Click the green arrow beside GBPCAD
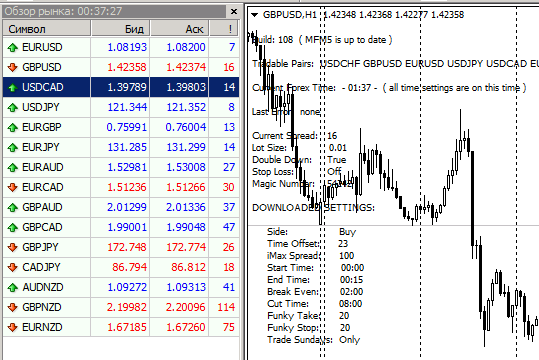539x360 pixels. tap(13, 227)
